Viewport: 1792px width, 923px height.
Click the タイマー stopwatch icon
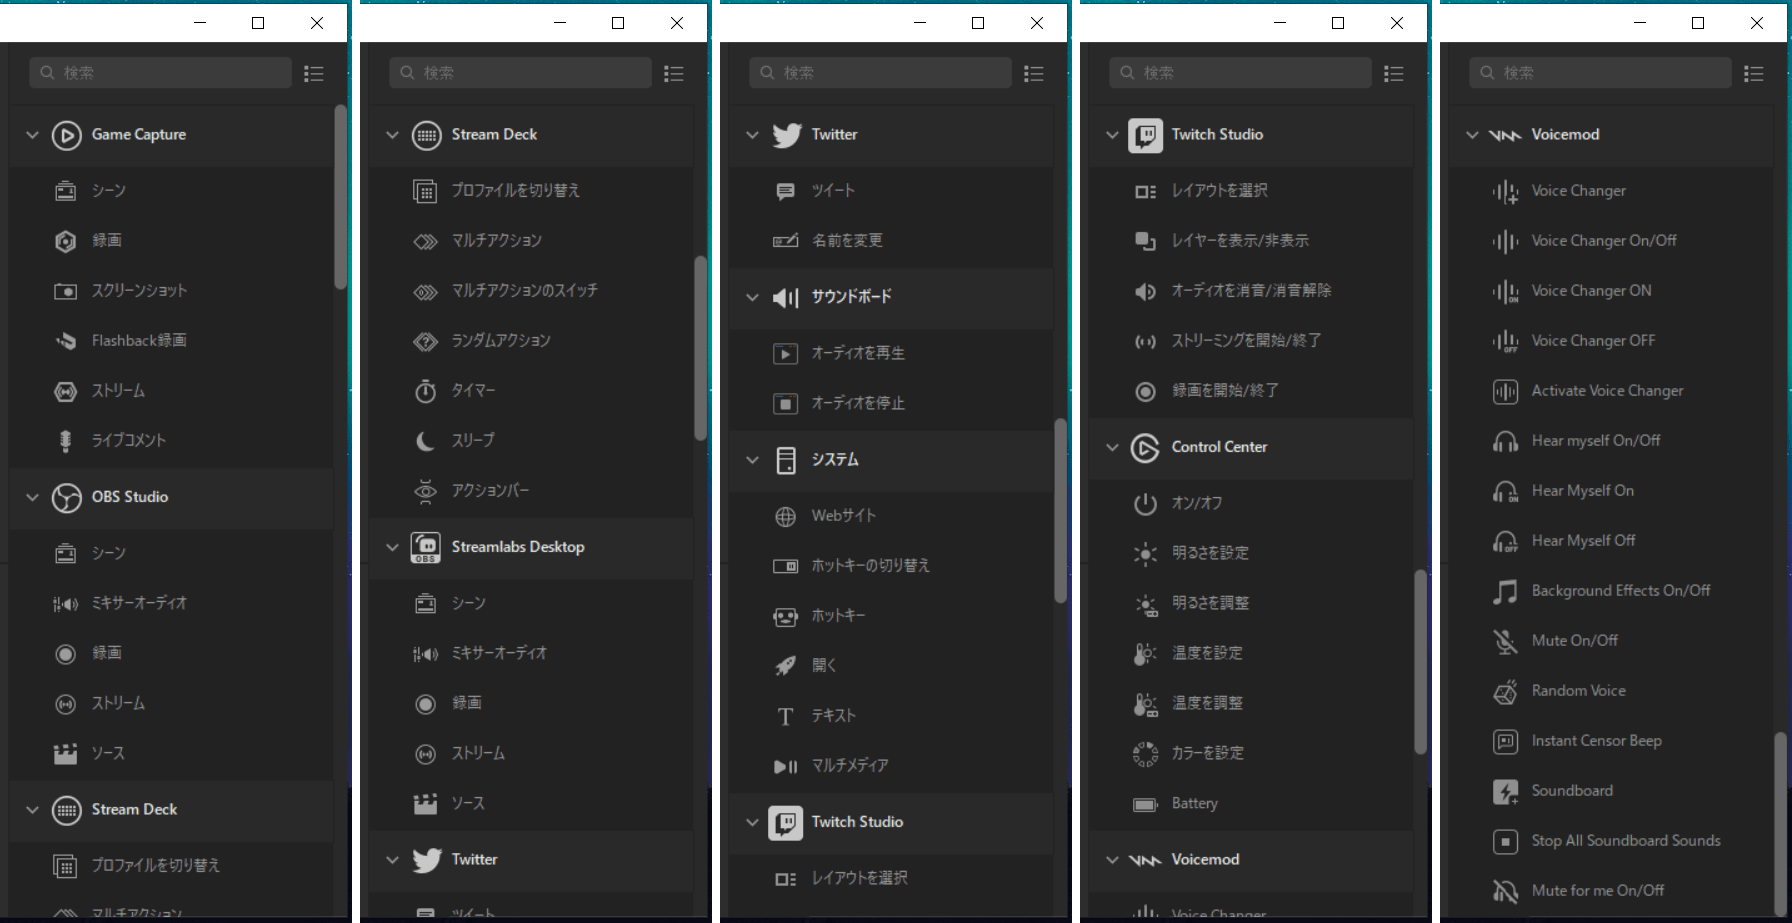pyautogui.click(x=425, y=391)
